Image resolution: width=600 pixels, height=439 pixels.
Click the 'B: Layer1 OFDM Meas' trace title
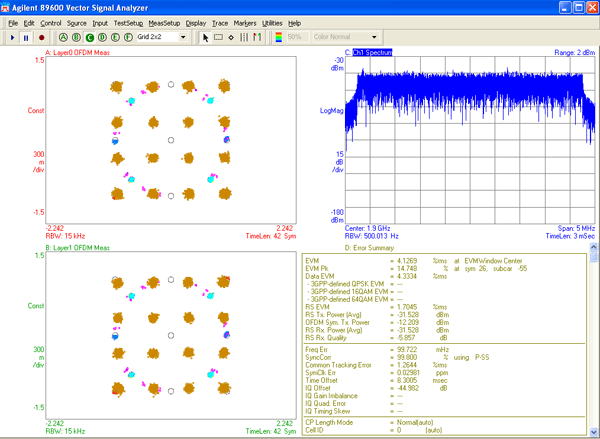77,248
